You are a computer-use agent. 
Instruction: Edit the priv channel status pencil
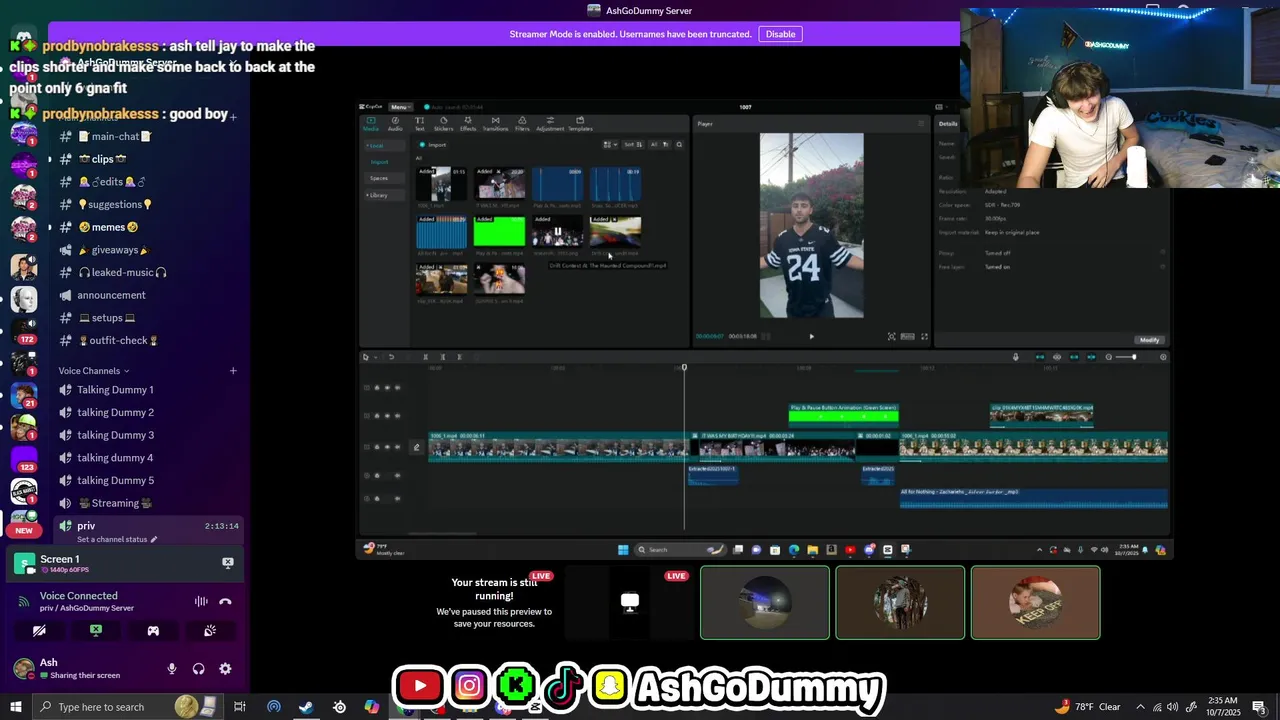pyautogui.click(x=154, y=540)
